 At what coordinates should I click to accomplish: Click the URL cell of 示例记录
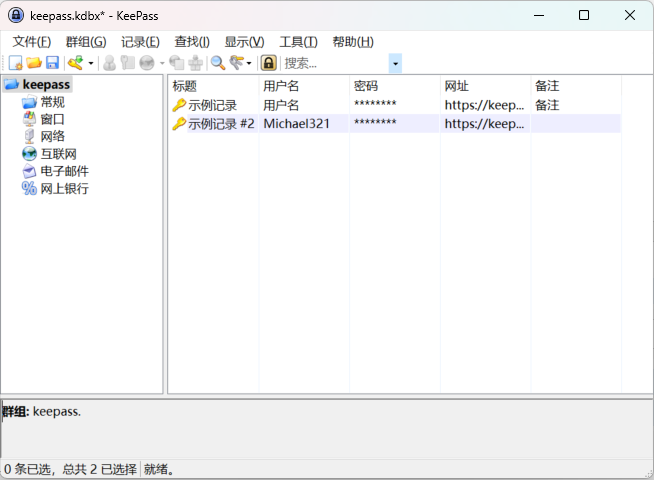[x=484, y=105]
